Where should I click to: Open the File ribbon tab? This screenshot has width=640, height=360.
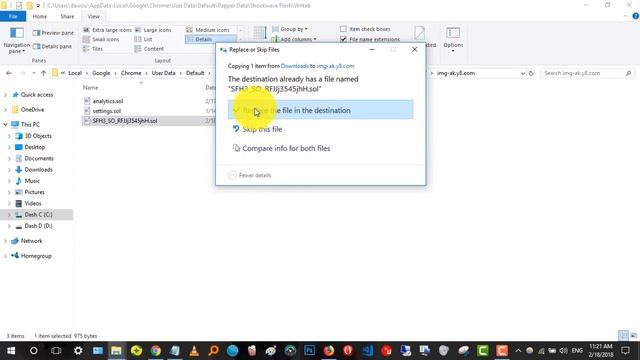tap(13, 16)
